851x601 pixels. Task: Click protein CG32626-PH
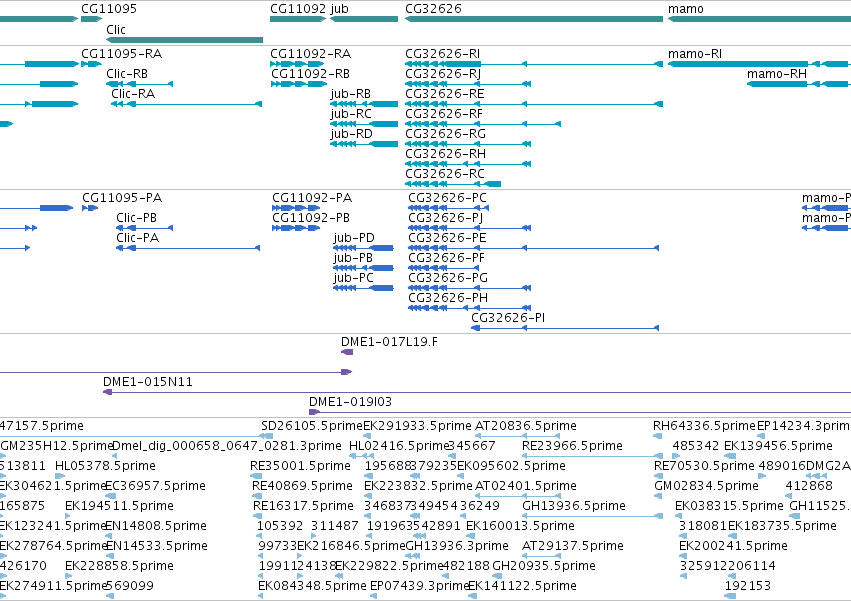[x=469, y=308]
